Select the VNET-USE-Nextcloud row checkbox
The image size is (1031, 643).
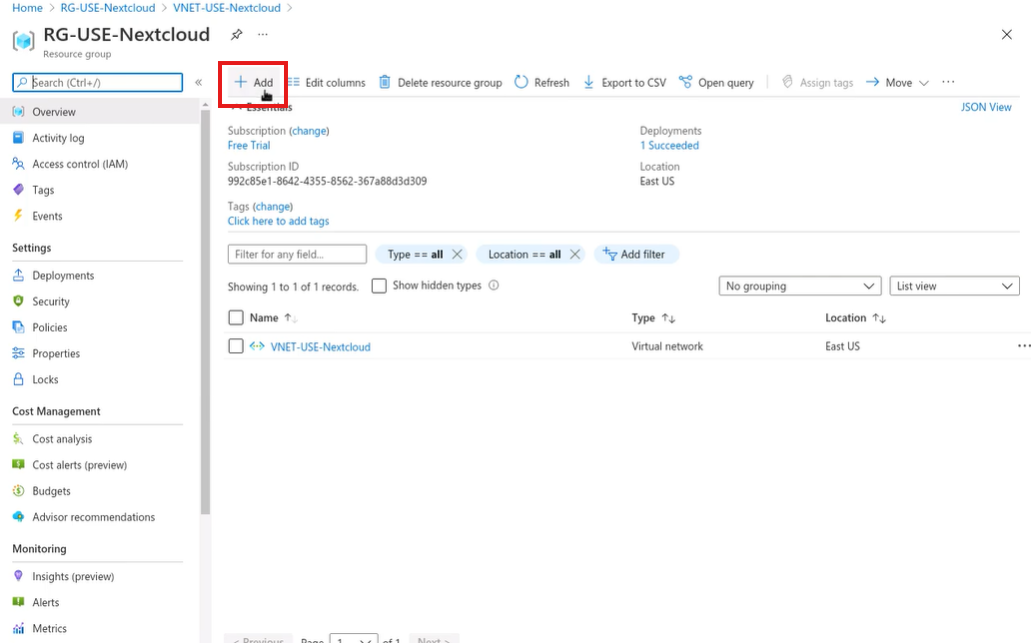pyautogui.click(x=236, y=346)
